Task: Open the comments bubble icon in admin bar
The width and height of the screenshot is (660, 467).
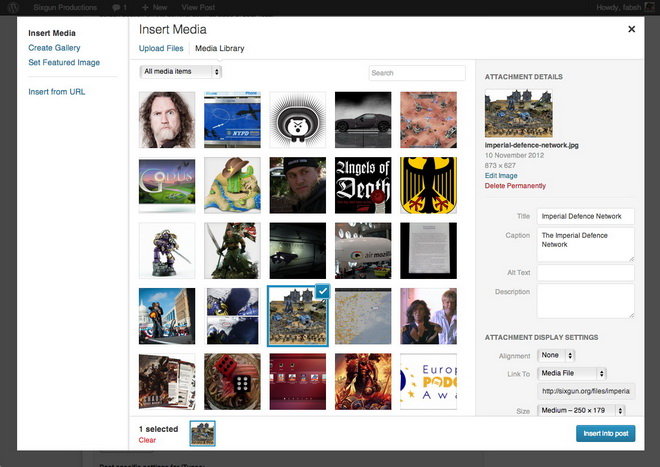Action: coord(116,8)
